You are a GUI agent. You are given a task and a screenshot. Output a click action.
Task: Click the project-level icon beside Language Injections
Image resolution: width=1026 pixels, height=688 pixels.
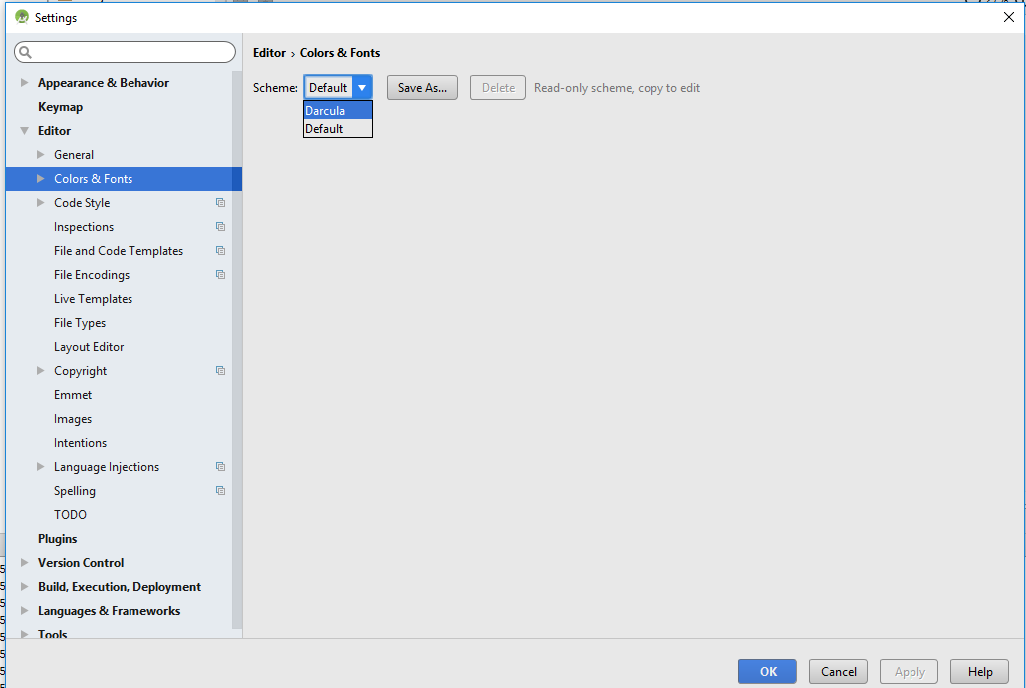tap(221, 467)
